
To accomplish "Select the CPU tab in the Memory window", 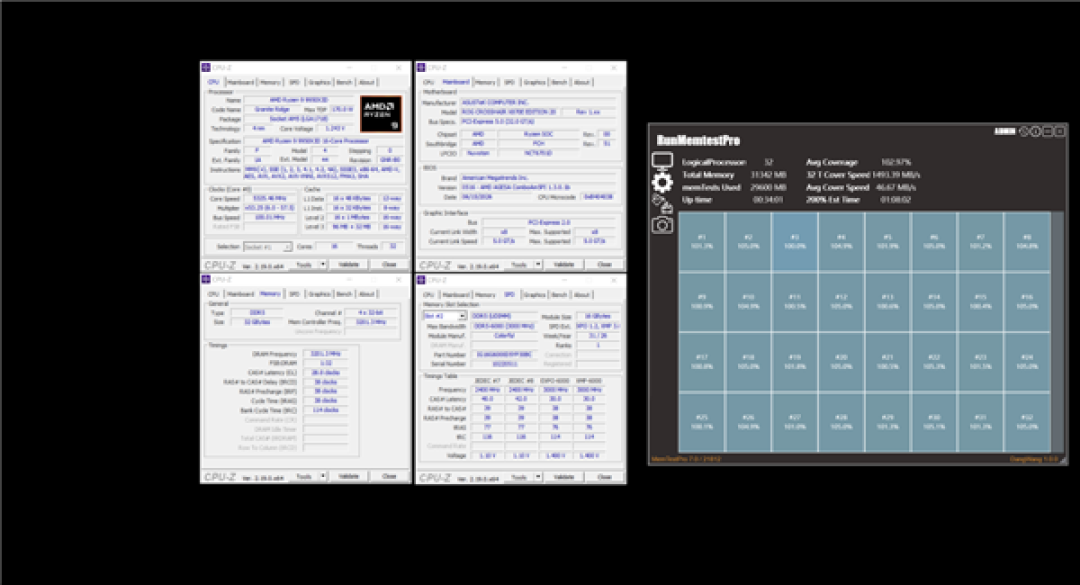I will [x=214, y=294].
